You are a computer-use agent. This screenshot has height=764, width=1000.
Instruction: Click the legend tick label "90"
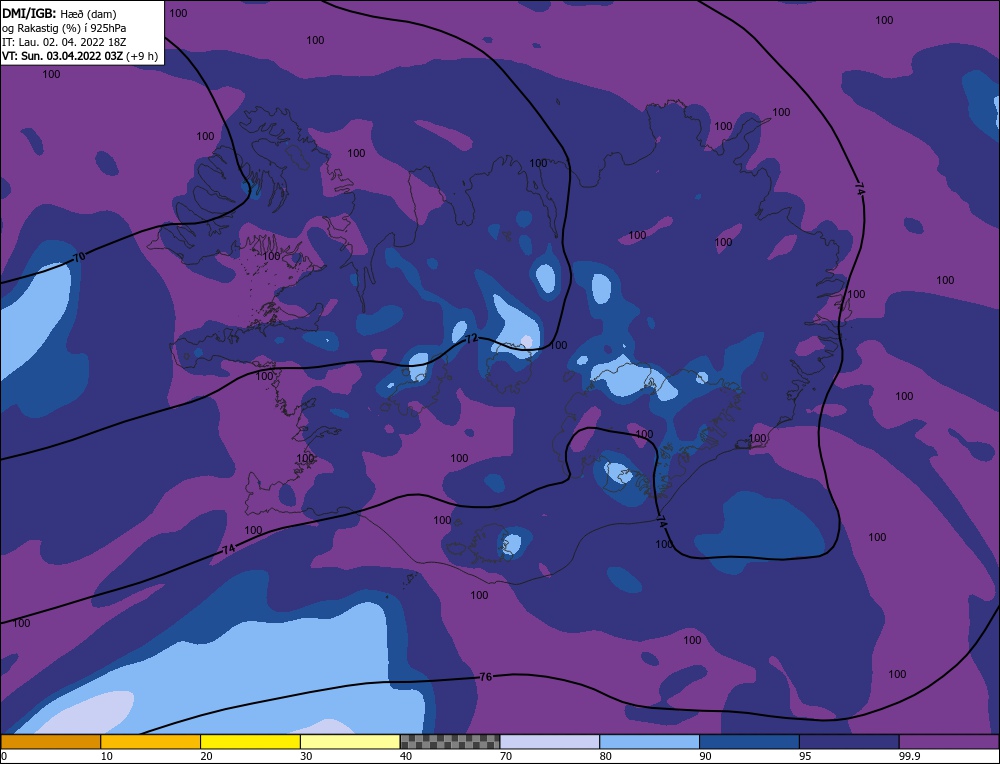tap(705, 756)
